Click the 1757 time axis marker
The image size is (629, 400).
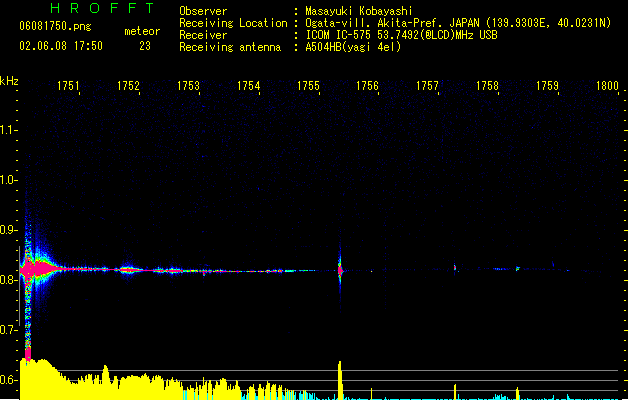(x=427, y=86)
